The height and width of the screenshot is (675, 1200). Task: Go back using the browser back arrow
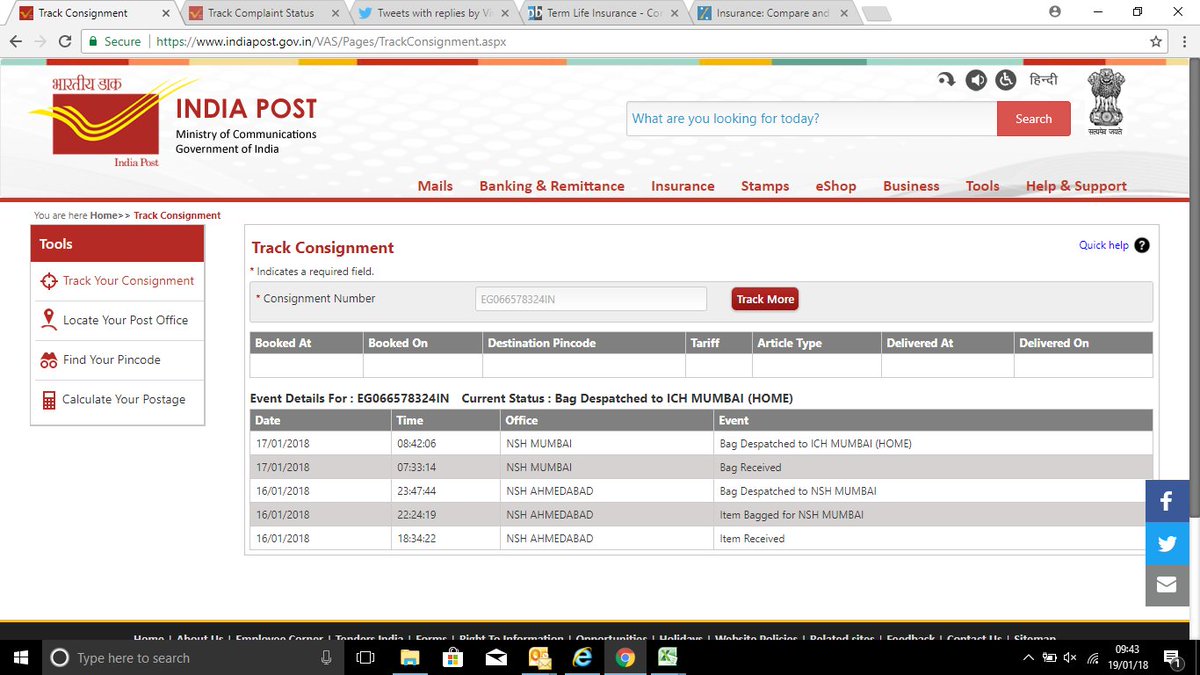tap(14, 42)
